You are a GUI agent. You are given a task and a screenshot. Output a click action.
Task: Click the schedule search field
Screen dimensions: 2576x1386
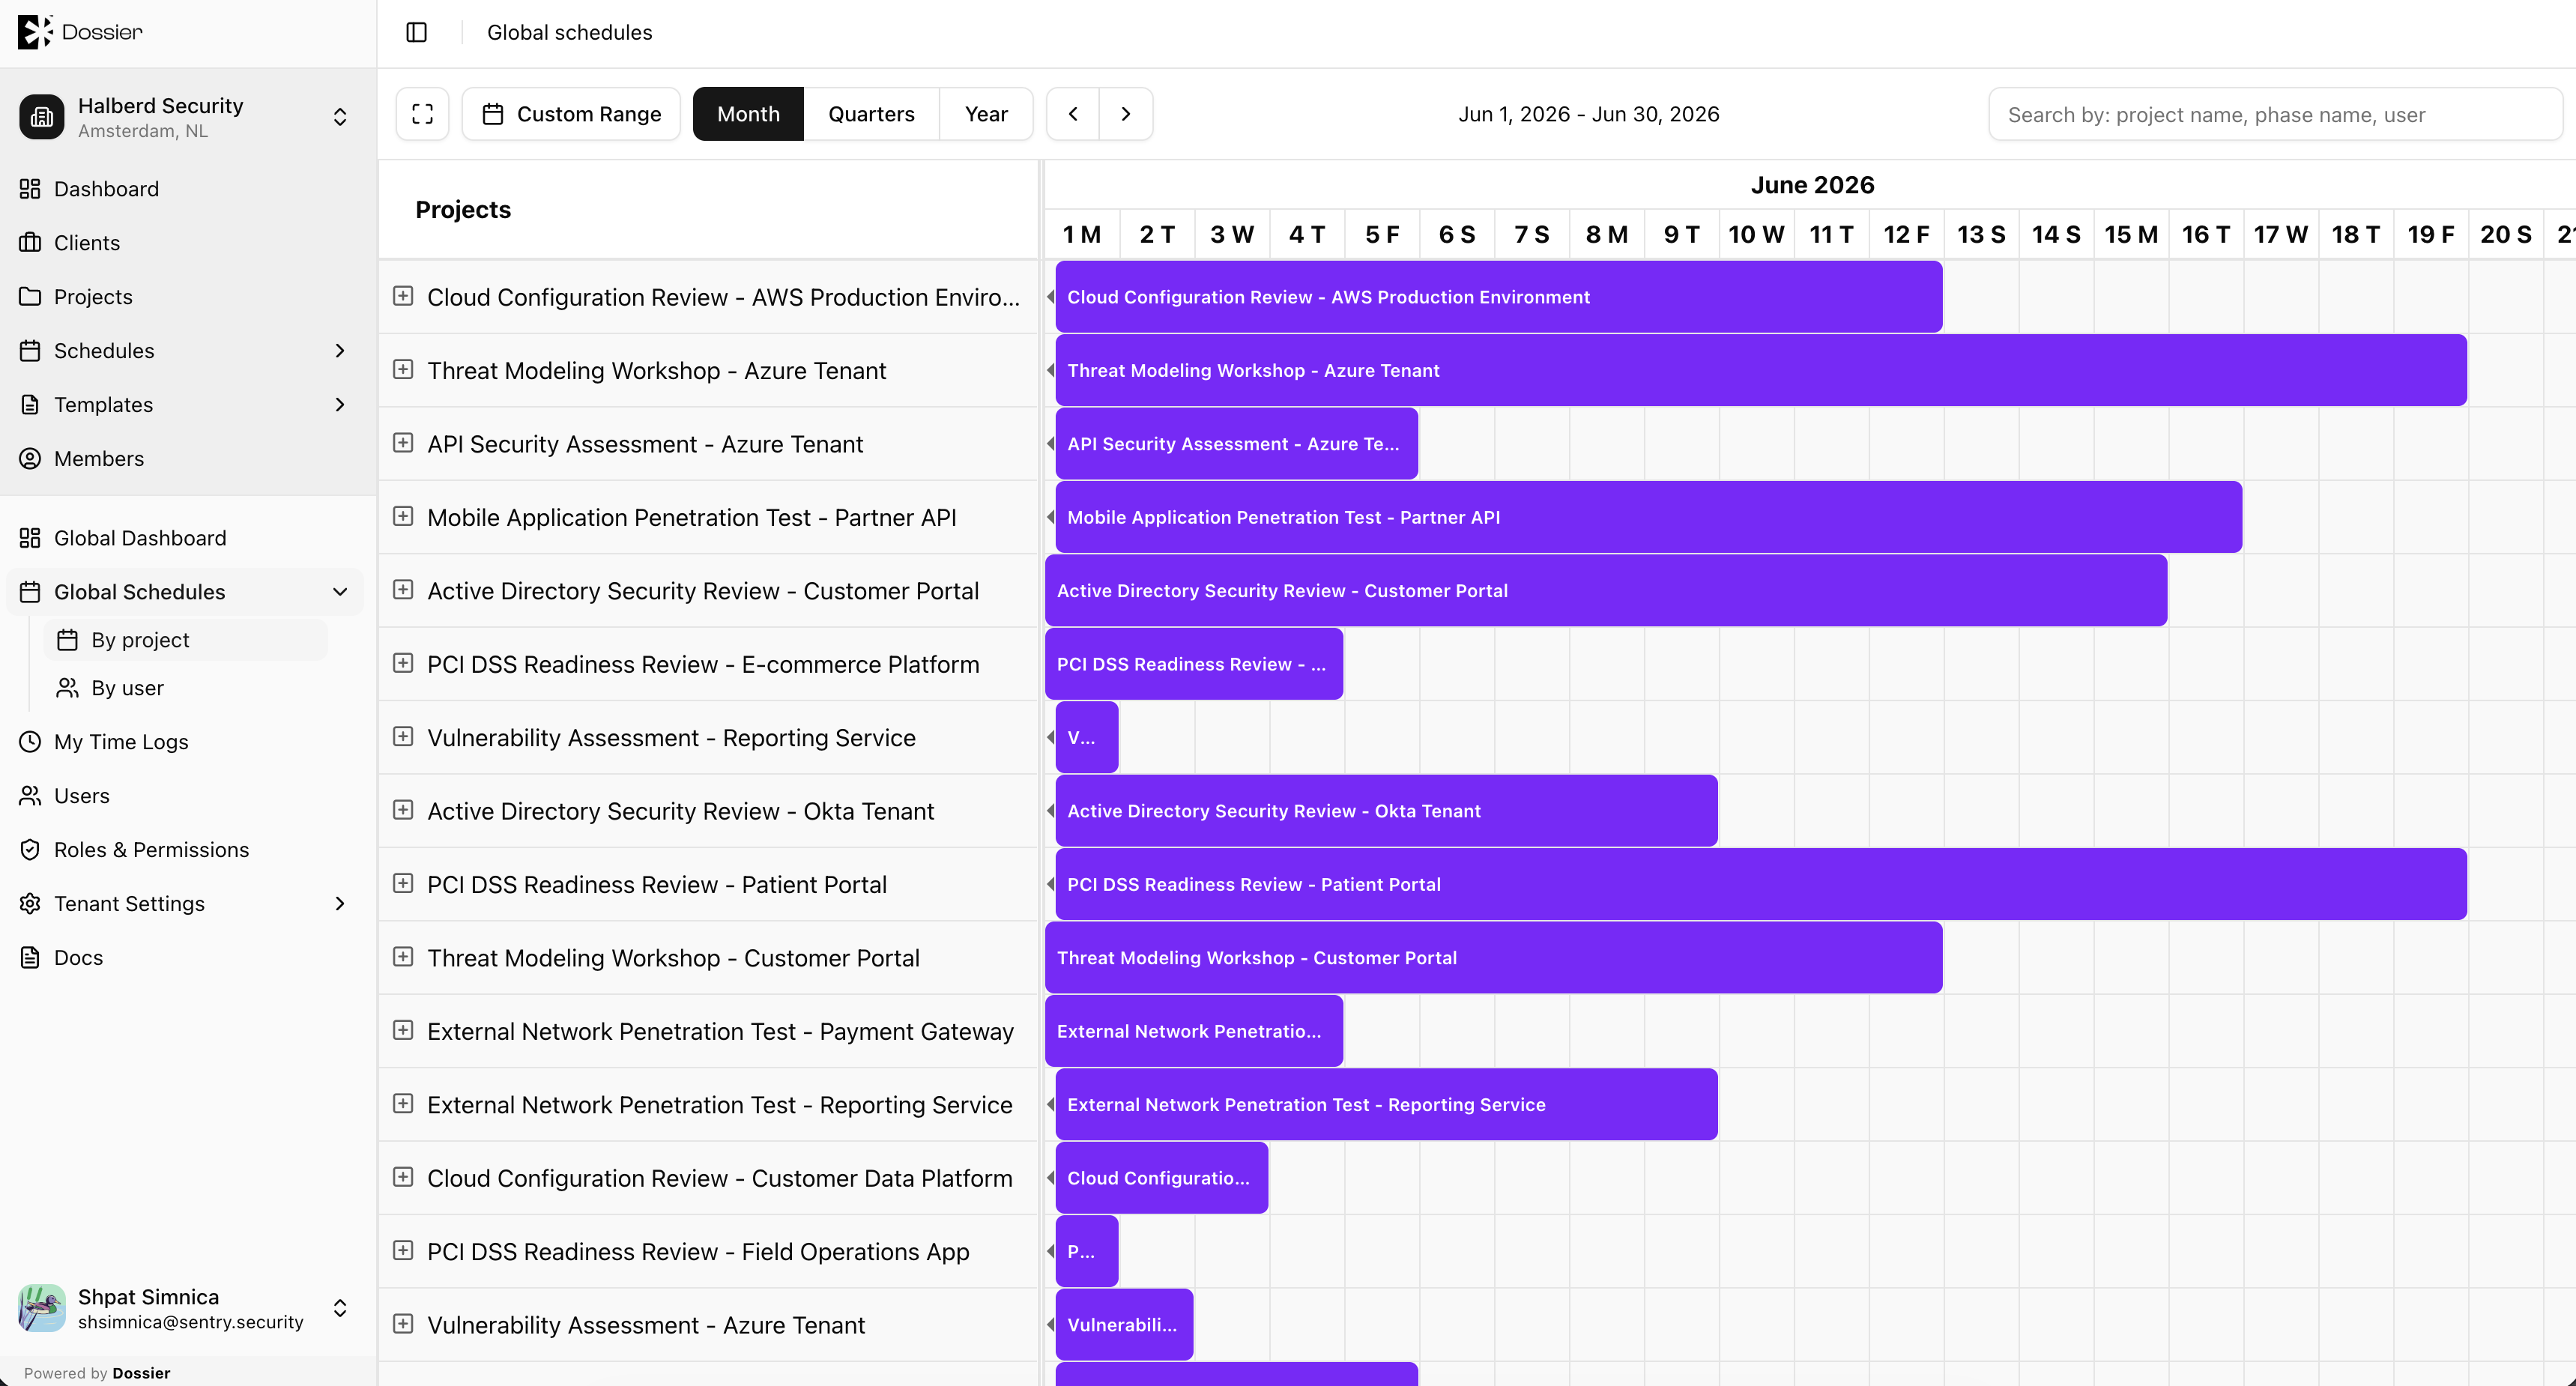(2275, 114)
